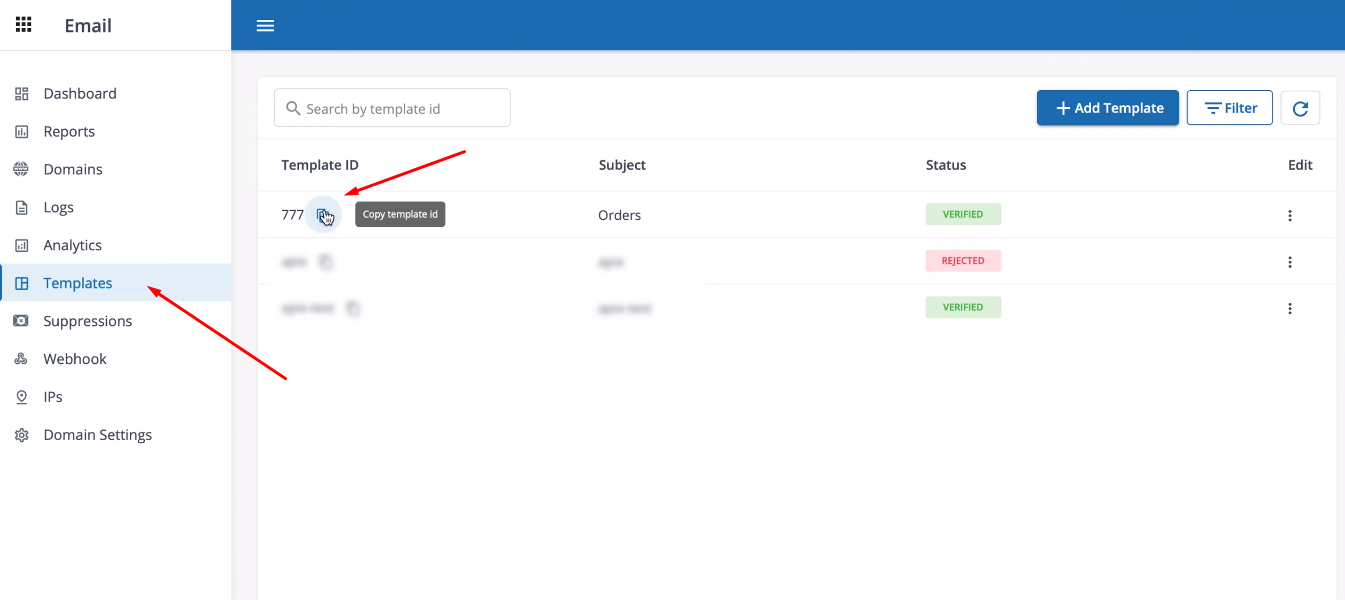Click the Edit column header
The image size is (1345, 600).
[x=1300, y=165]
